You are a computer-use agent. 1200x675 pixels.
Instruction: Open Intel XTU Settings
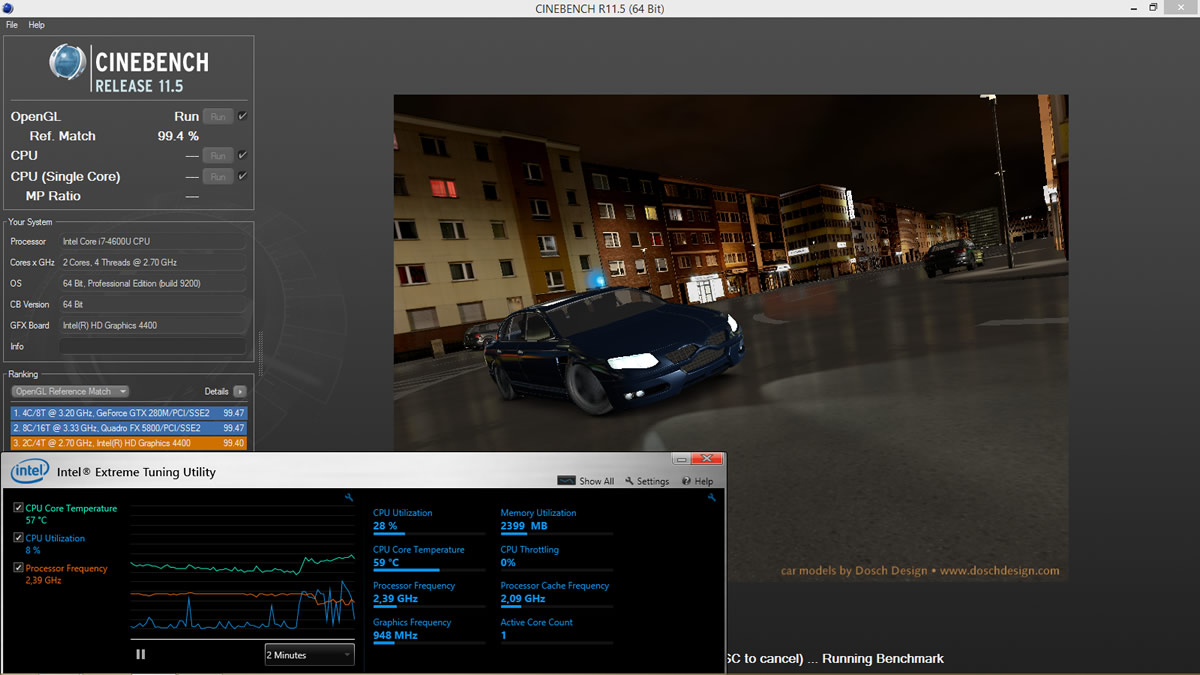click(x=647, y=481)
